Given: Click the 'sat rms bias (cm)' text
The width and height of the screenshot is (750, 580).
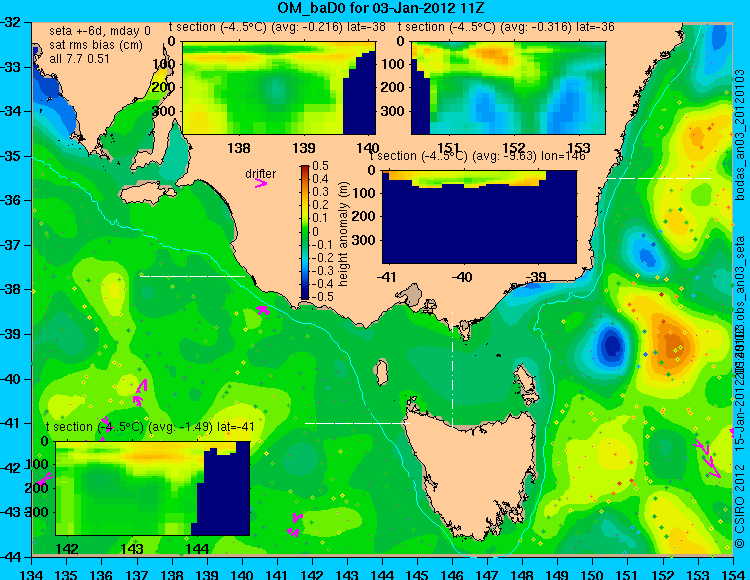Looking at the screenshot, I should click(96, 45).
